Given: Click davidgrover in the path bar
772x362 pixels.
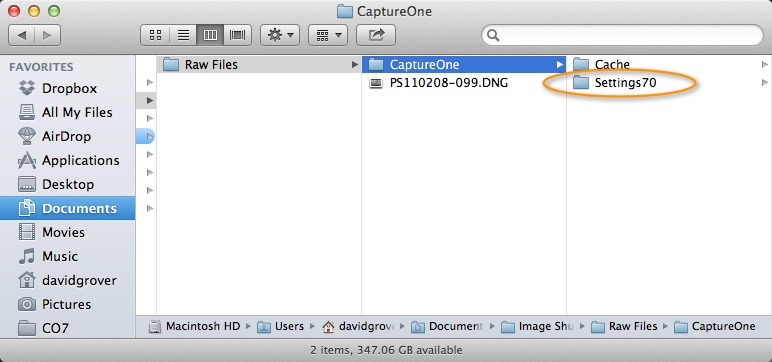Looking at the screenshot, I should point(359,327).
